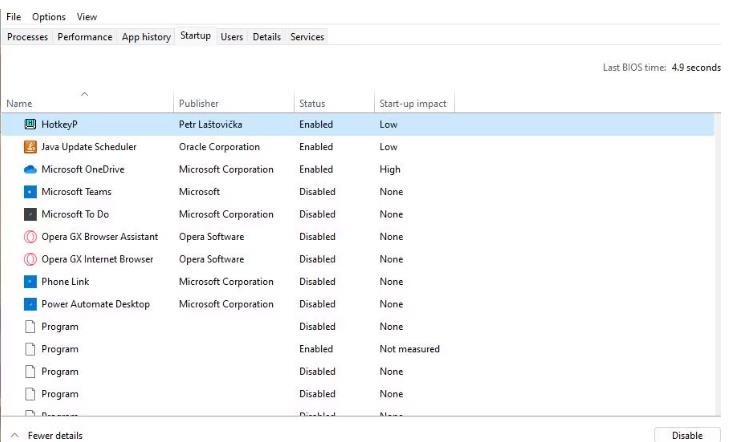Click the Disable button
The image size is (737, 442).
687,435
